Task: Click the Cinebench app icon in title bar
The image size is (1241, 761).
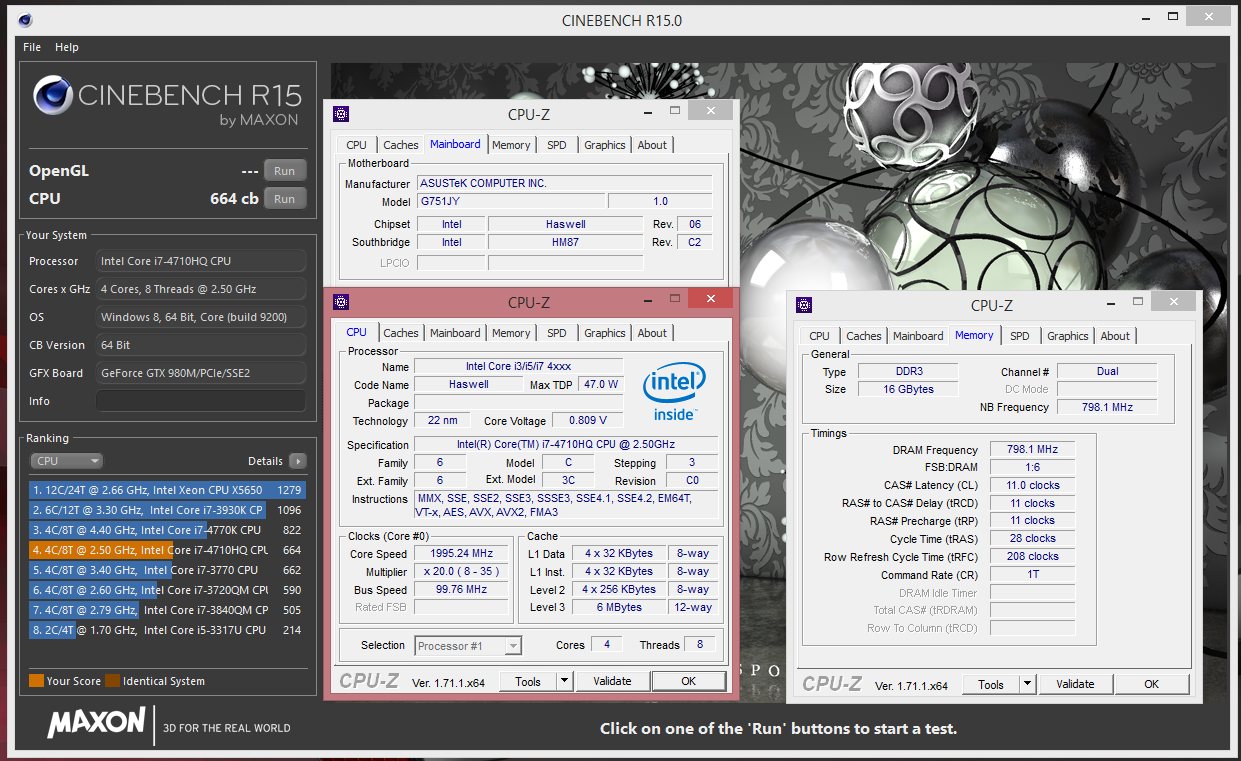Action: coord(24,20)
